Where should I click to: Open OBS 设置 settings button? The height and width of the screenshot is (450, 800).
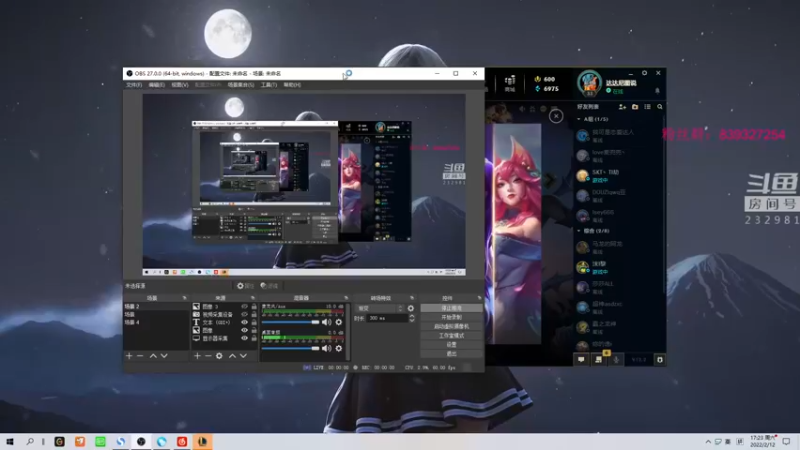tap(452, 345)
